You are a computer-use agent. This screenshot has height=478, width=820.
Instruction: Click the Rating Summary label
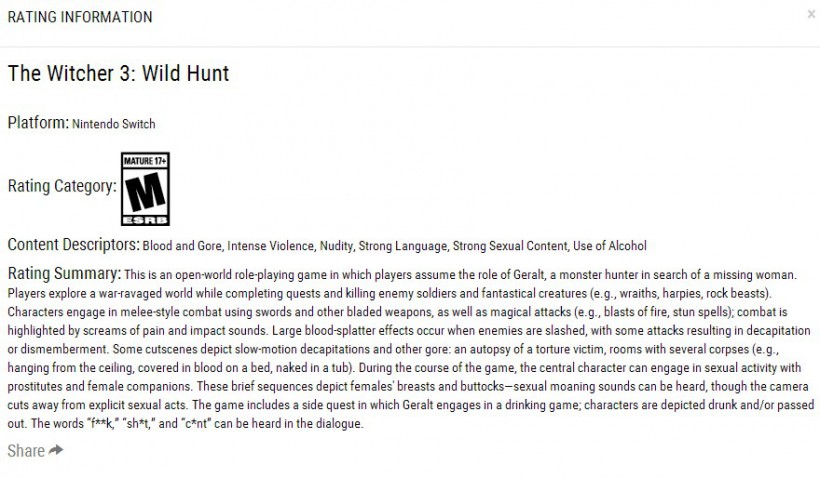(64, 274)
